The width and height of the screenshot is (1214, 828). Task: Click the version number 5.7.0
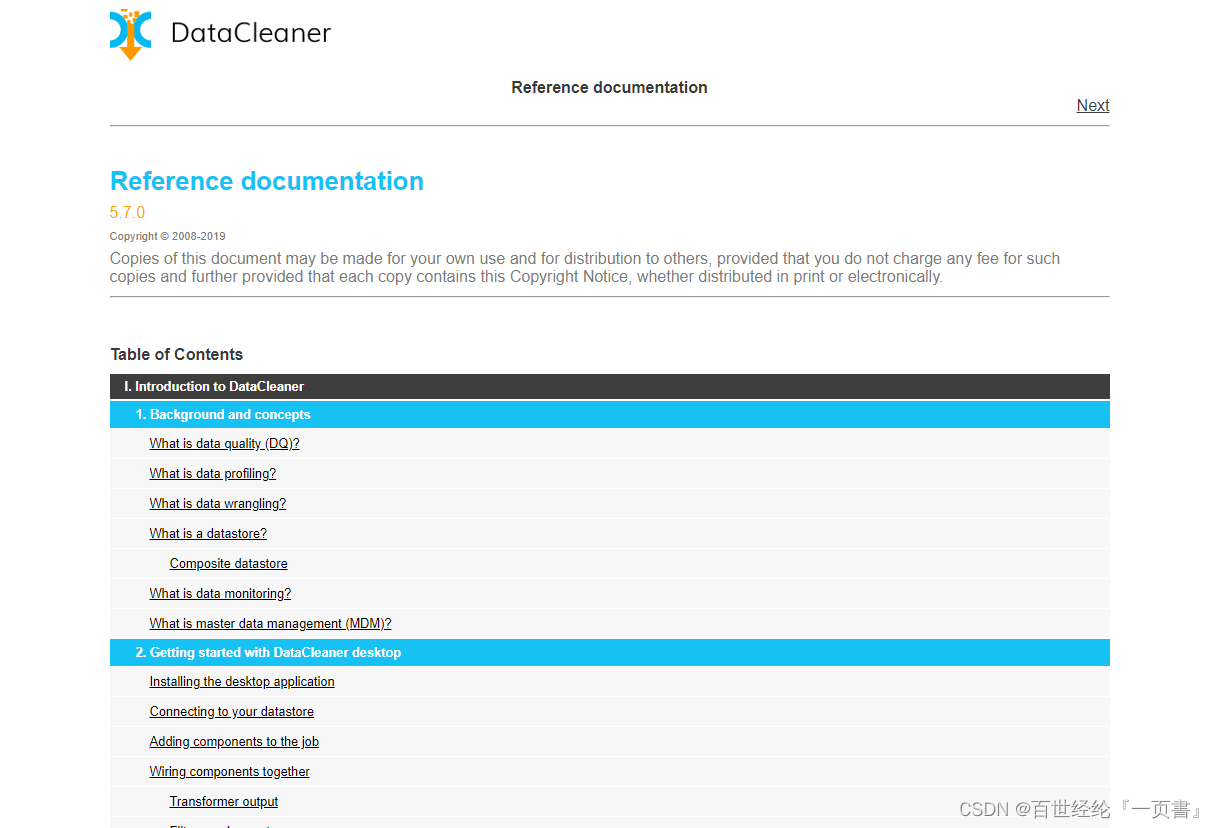127,212
